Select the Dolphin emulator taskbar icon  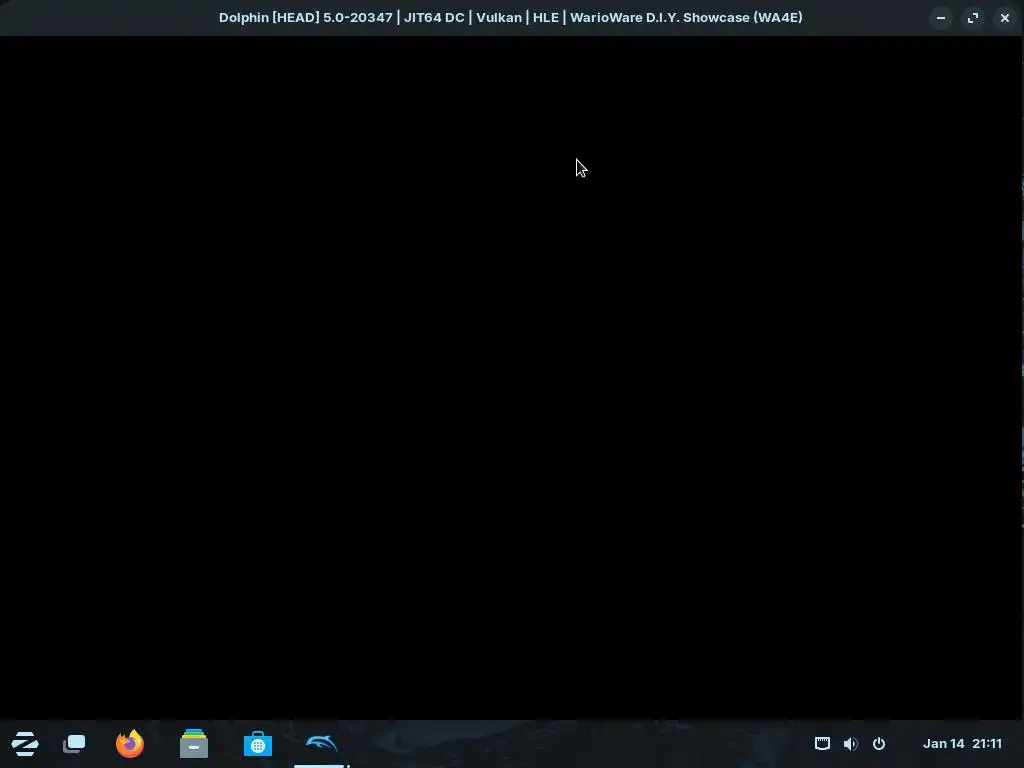(321, 743)
